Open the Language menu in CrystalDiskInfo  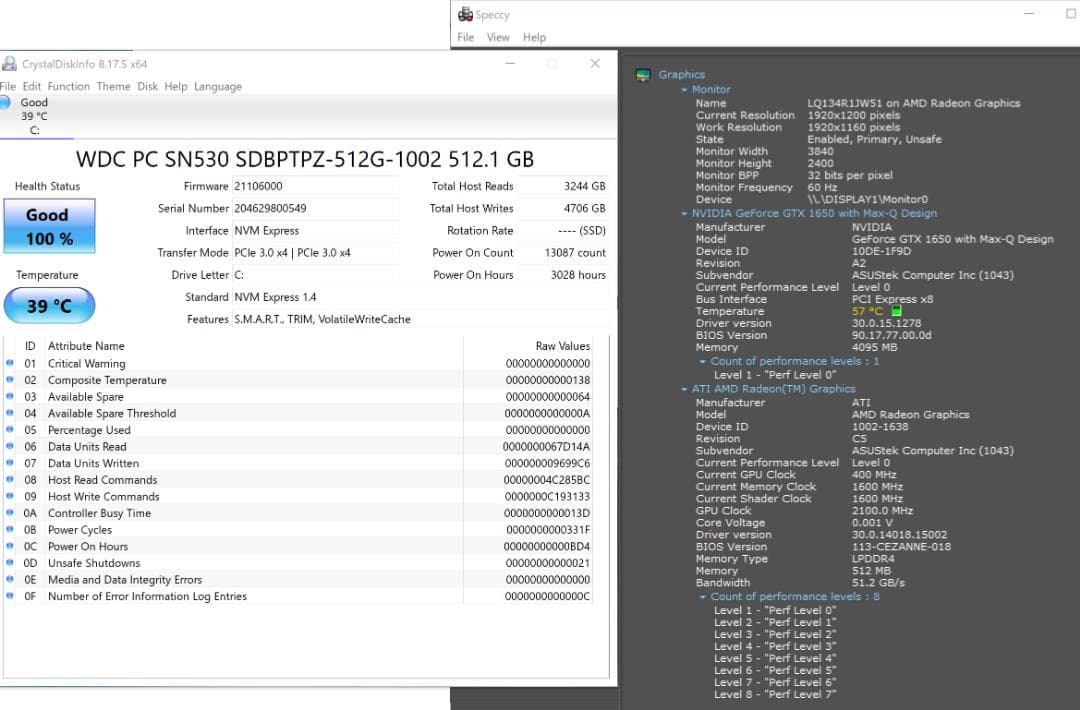click(x=218, y=87)
